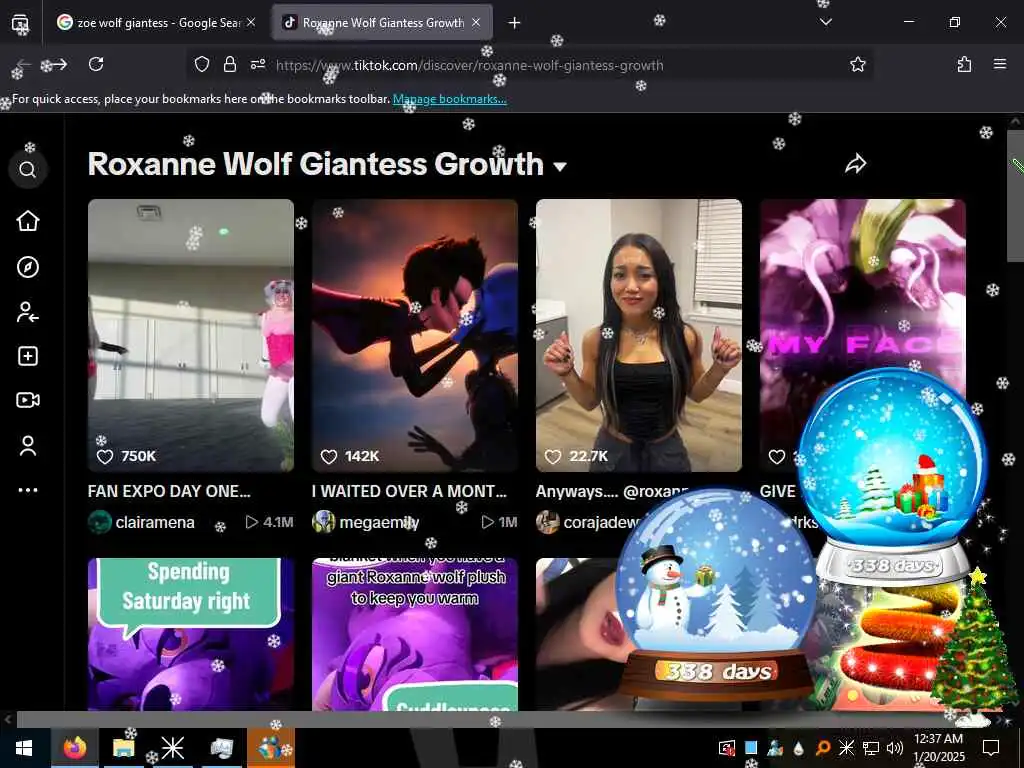Screen dimensions: 1024x768
Task: Open the More three-dots sidebar menu
Action: (x=27, y=490)
